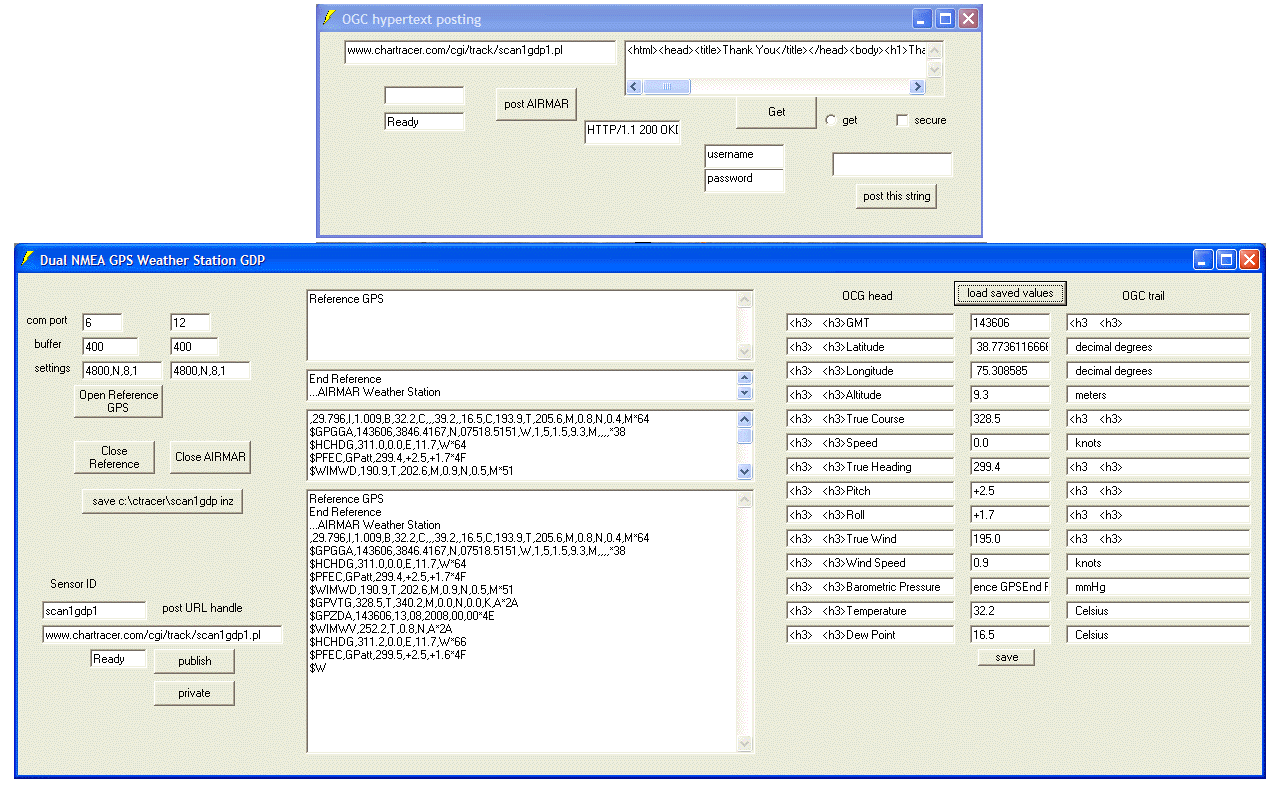Click the load saved values button

[x=1010, y=293]
